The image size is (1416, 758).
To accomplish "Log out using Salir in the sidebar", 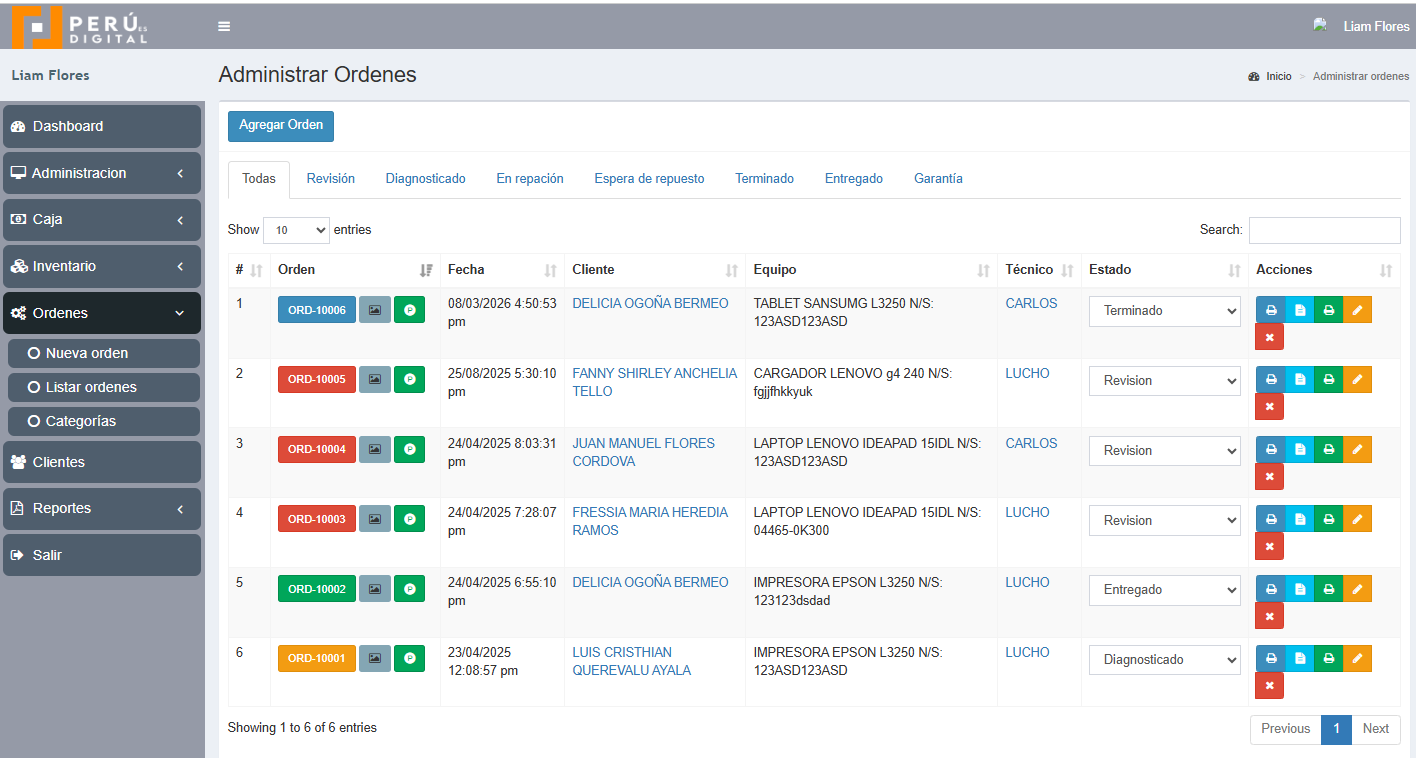I will 102,555.
